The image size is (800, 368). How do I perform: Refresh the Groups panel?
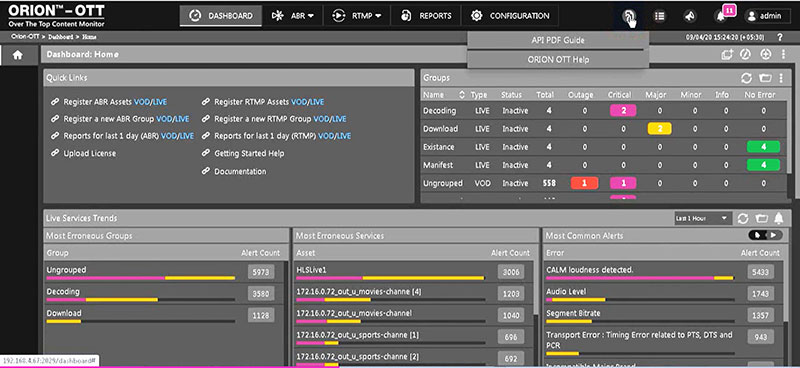(x=746, y=78)
